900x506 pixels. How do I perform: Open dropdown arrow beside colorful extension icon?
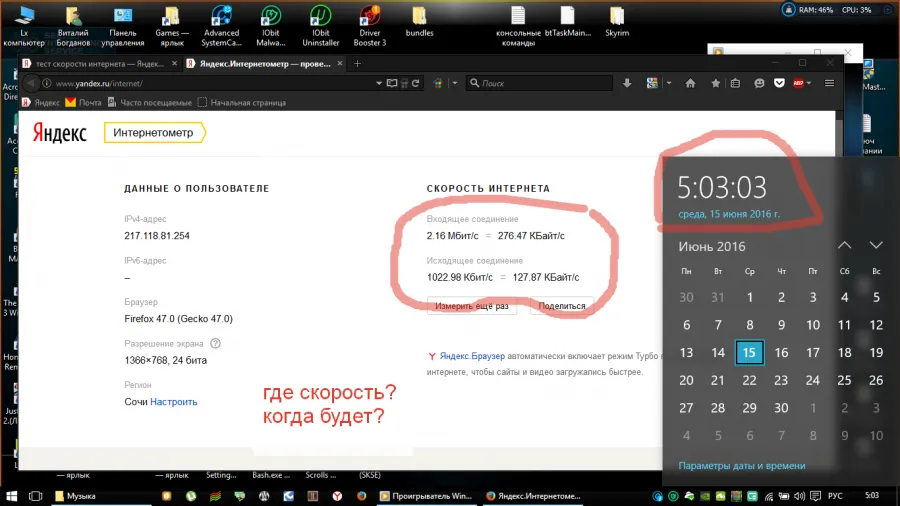pyautogui.click(x=455, y=83)
